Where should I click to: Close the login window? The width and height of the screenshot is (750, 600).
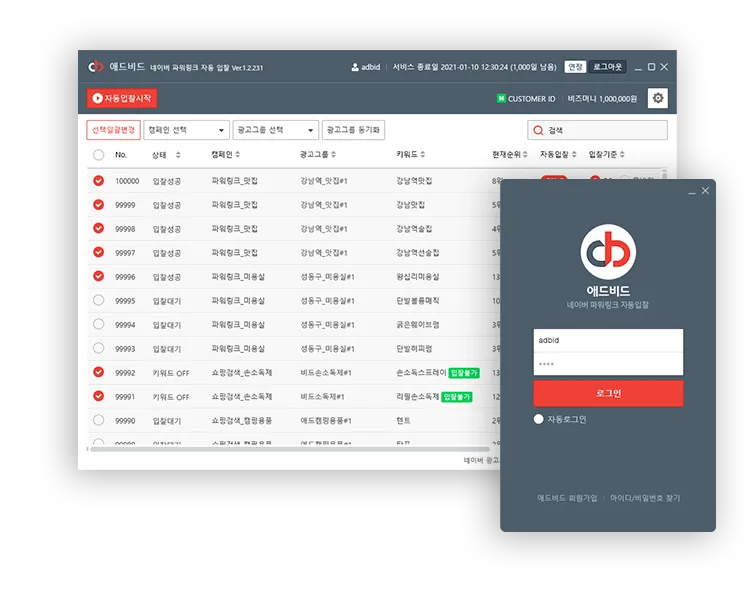(705, 190)
